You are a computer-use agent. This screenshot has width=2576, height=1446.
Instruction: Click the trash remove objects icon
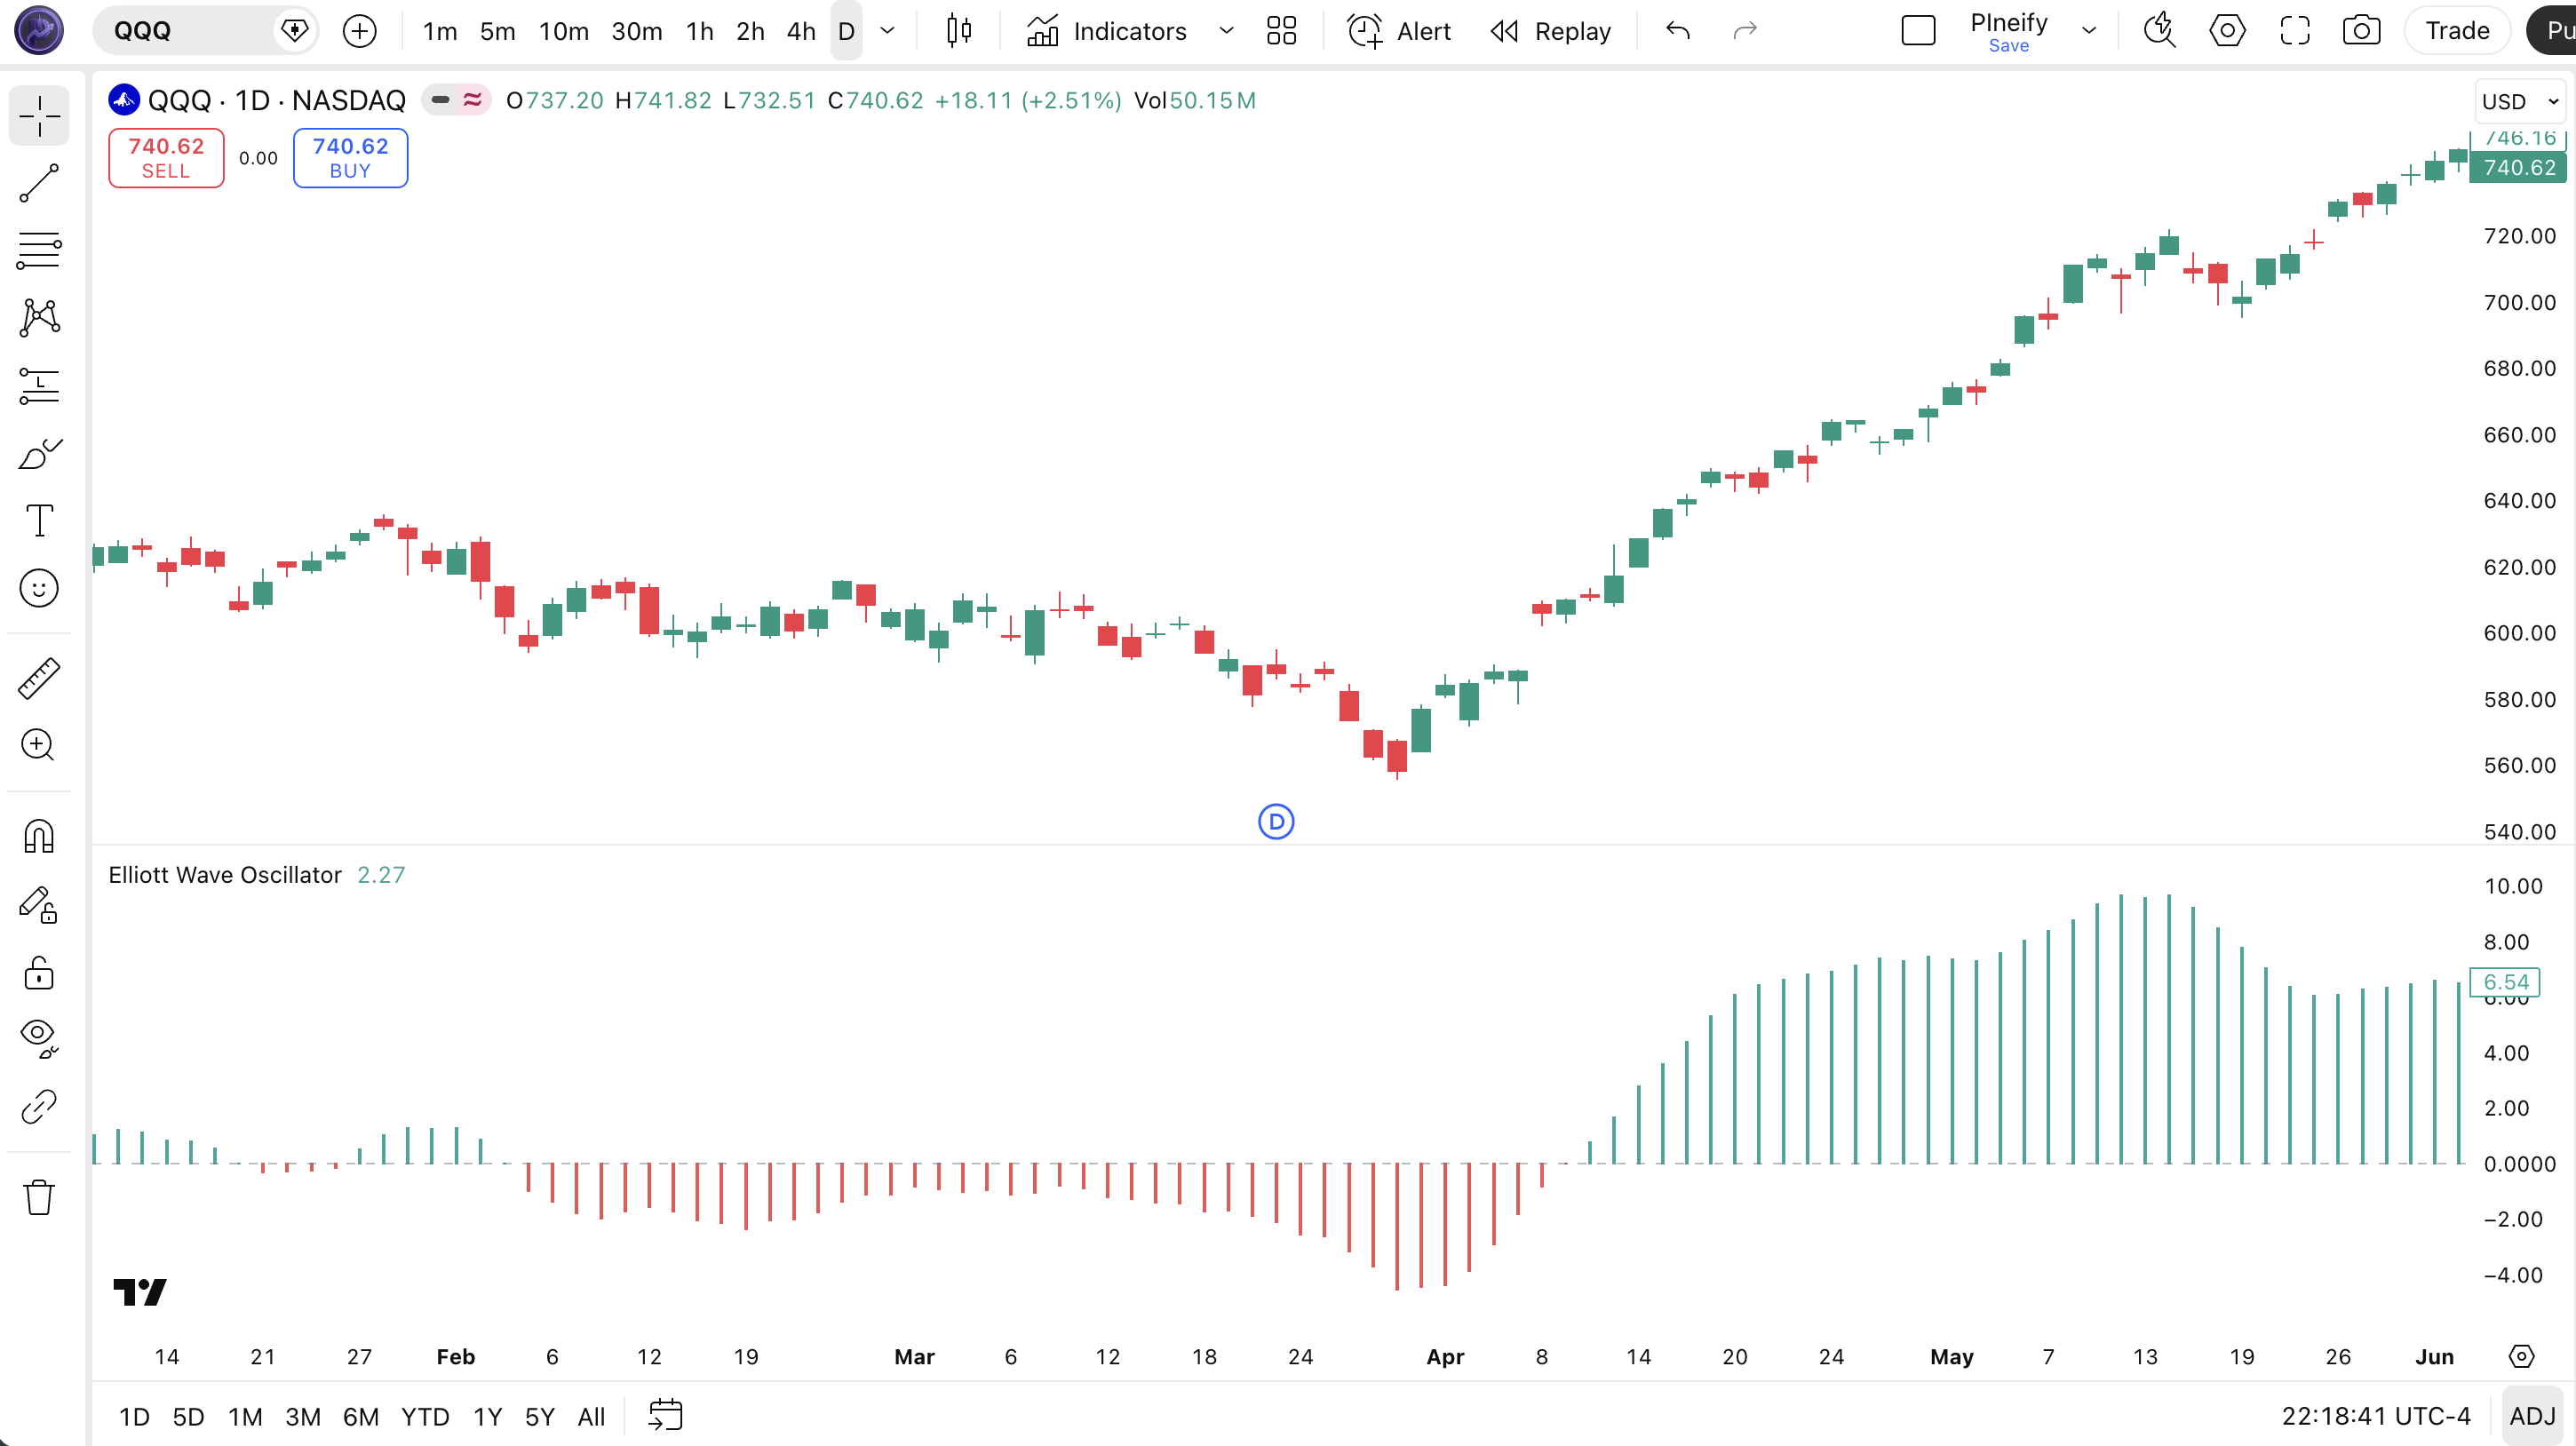[x=39, y=1197]
